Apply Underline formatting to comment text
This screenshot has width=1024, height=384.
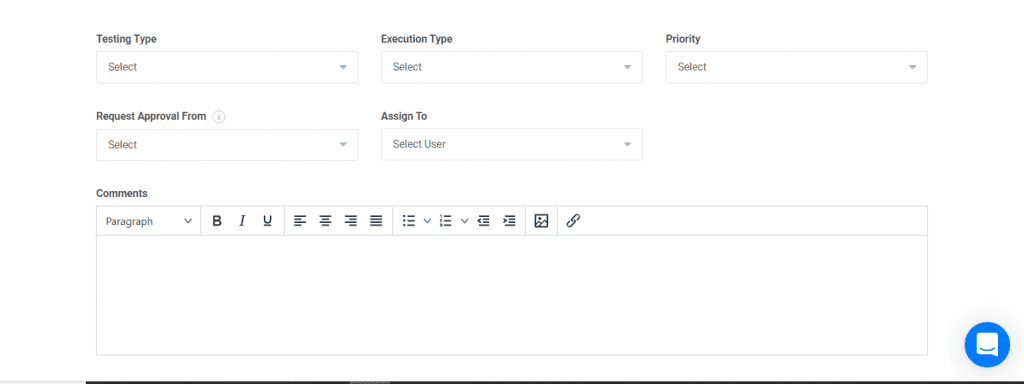267,221
